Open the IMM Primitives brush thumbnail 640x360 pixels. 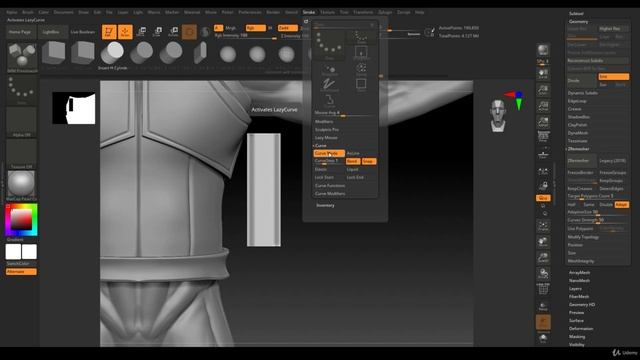22,57
